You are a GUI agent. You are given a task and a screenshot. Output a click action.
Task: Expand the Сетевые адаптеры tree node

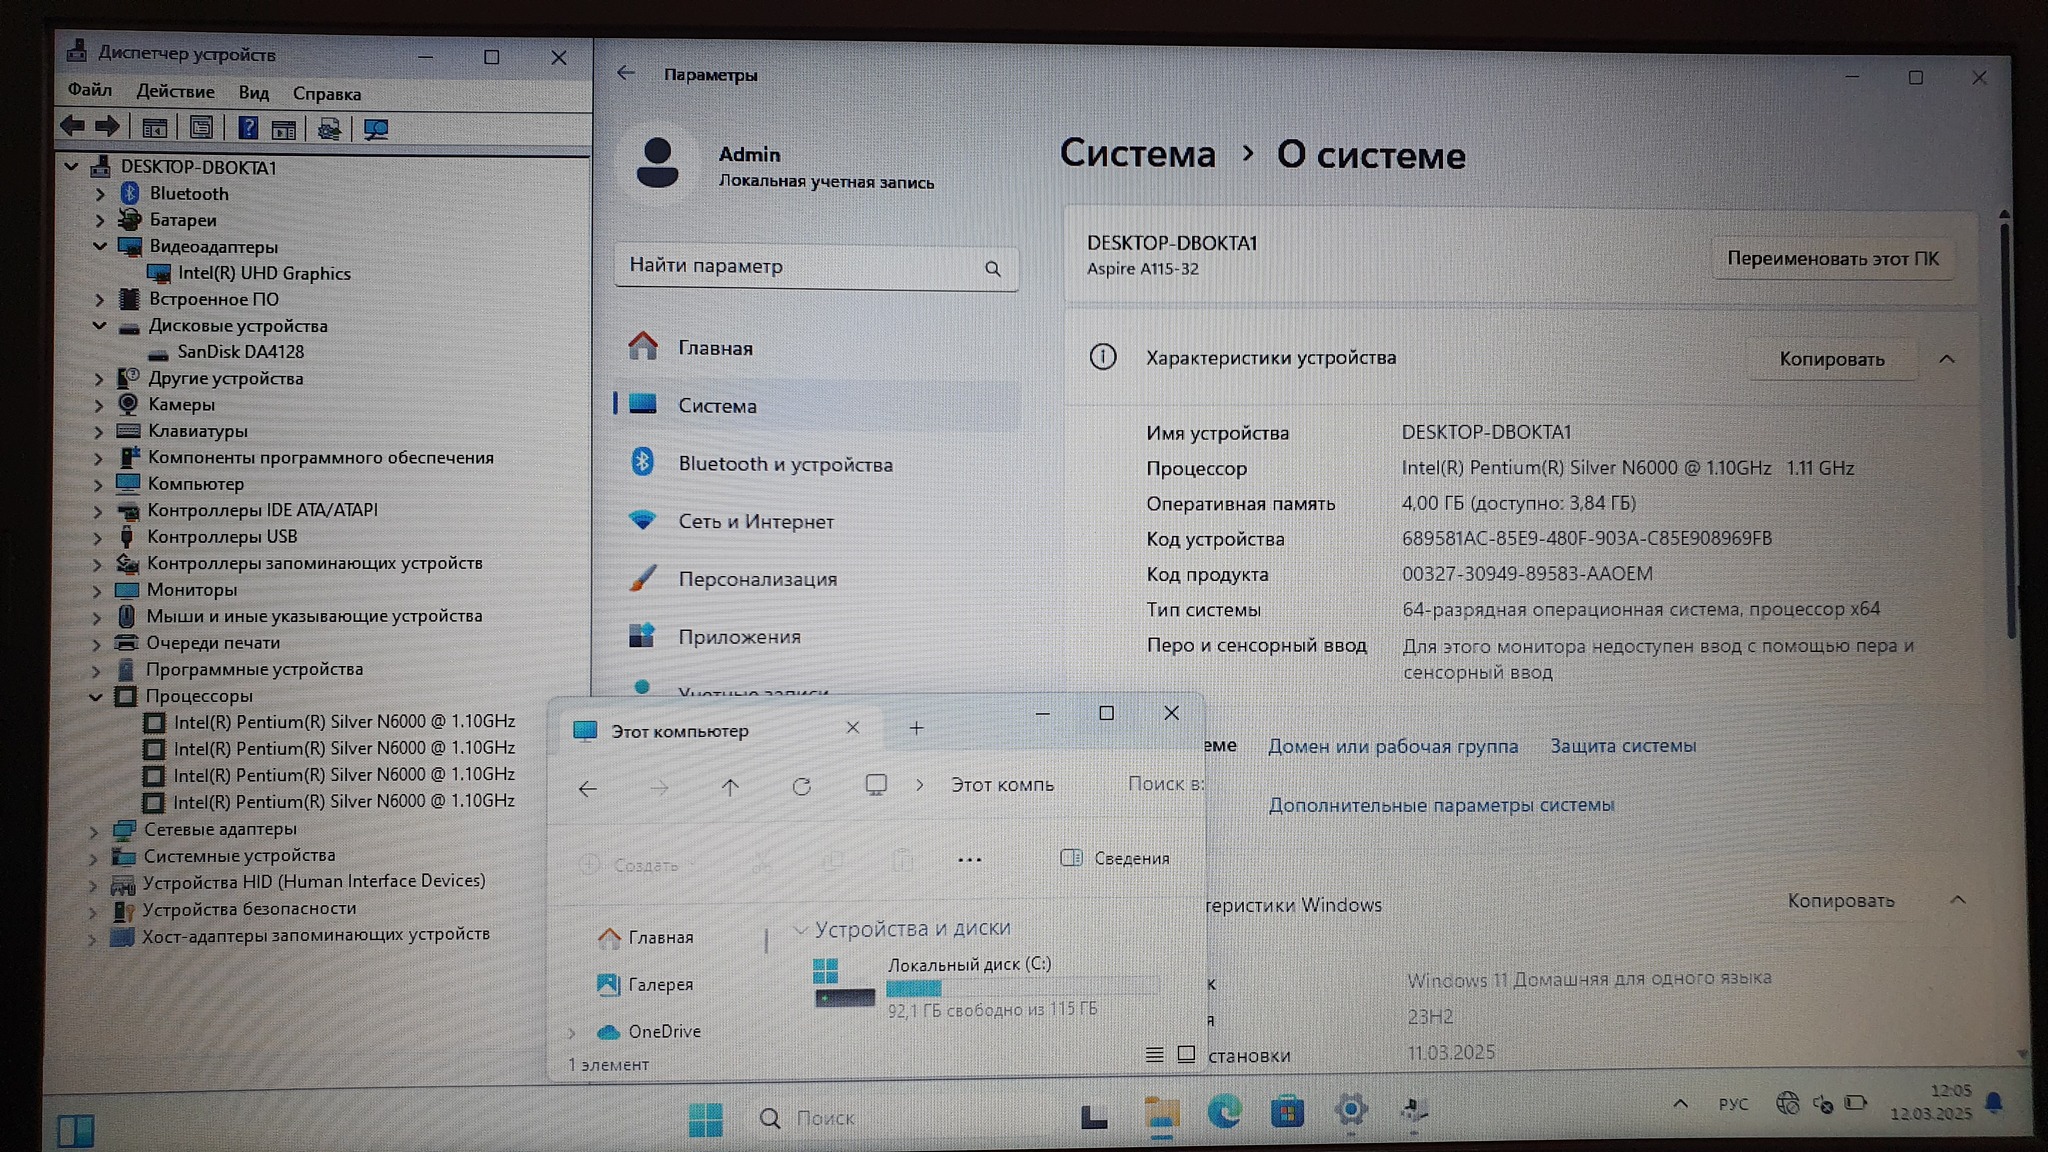click(x=94, y=830)
